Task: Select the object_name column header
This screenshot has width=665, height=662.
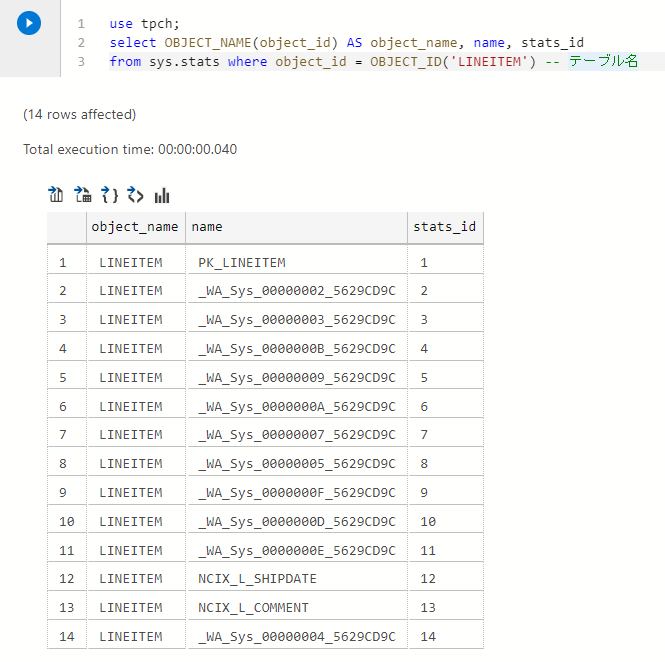Action: pos(136,227)
